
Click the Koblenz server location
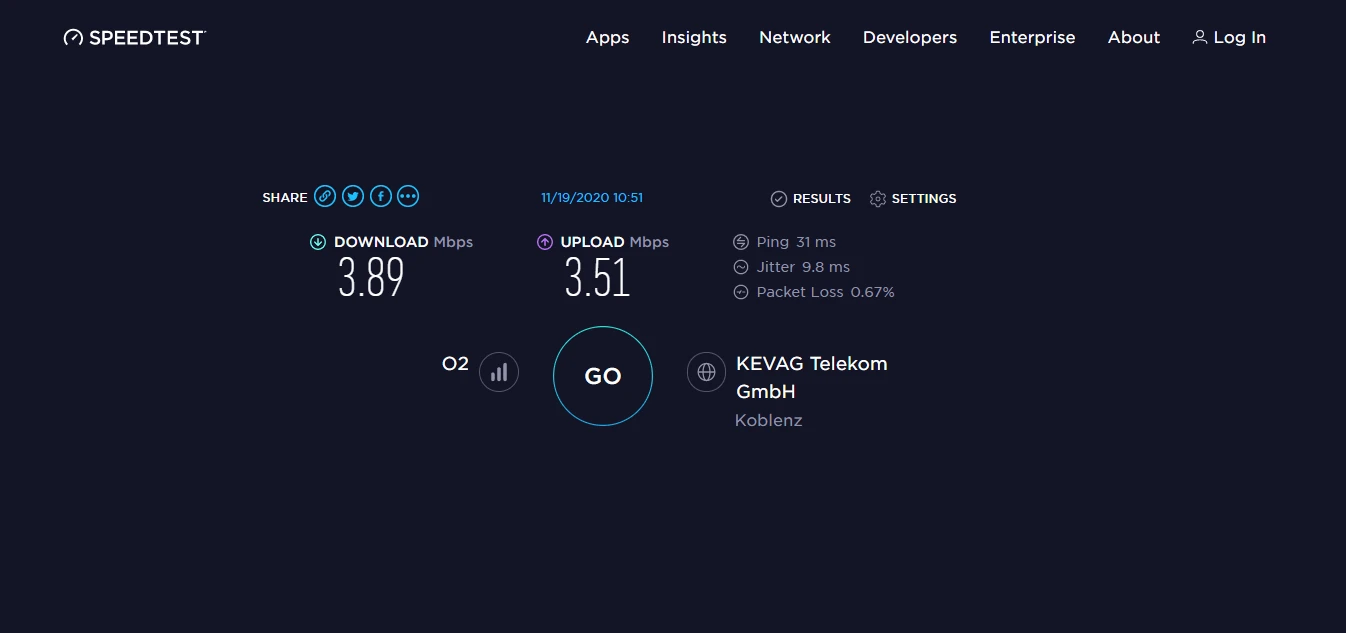[x=769, y=421]
